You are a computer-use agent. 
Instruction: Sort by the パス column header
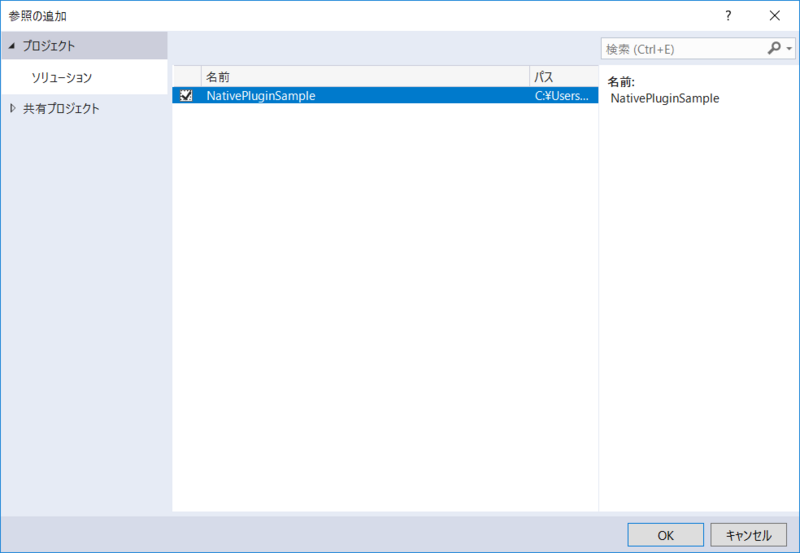click(564, 77)
